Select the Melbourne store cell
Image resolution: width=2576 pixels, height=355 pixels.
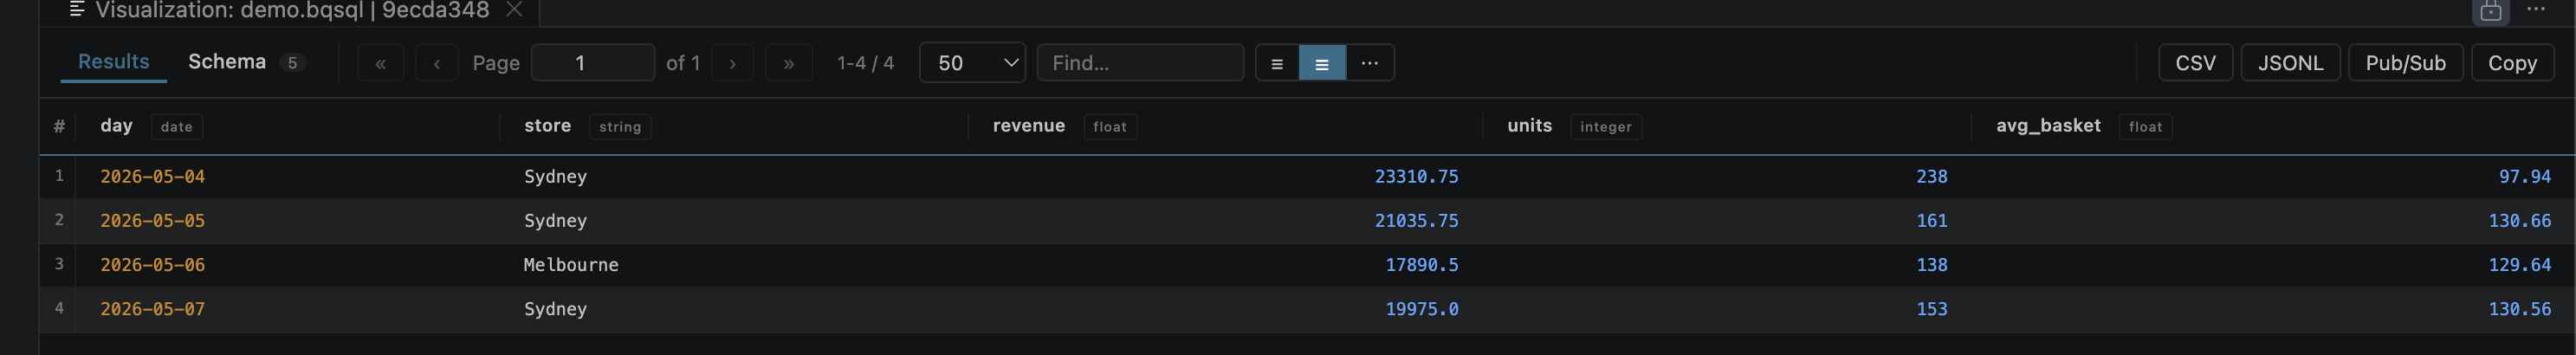[571, 265]
